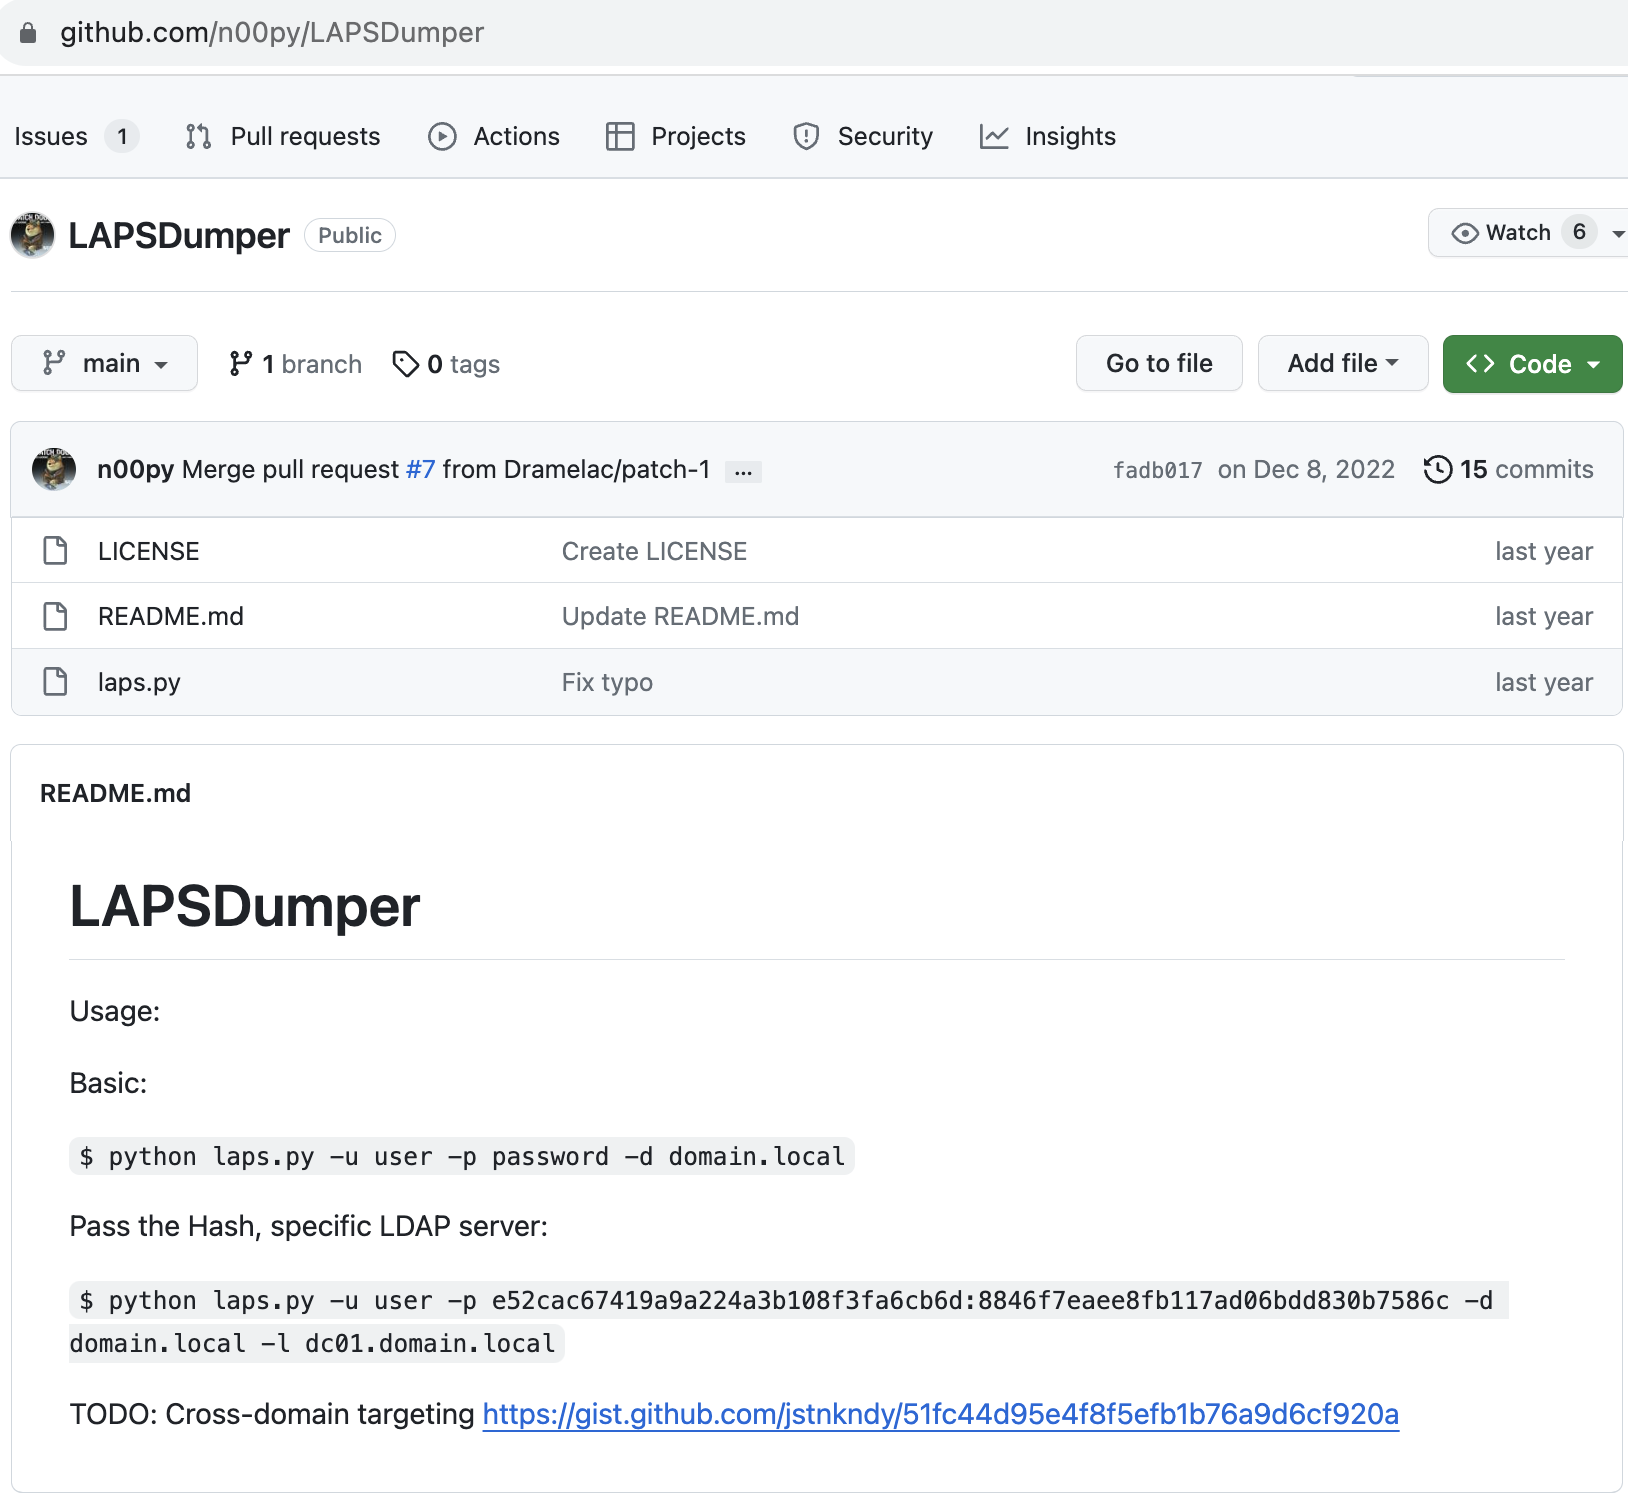Open the gist.github.com cross-domain link
Viewport: 1628px width, 1498px height.
pyautogui.click(x=940, y=1414)
